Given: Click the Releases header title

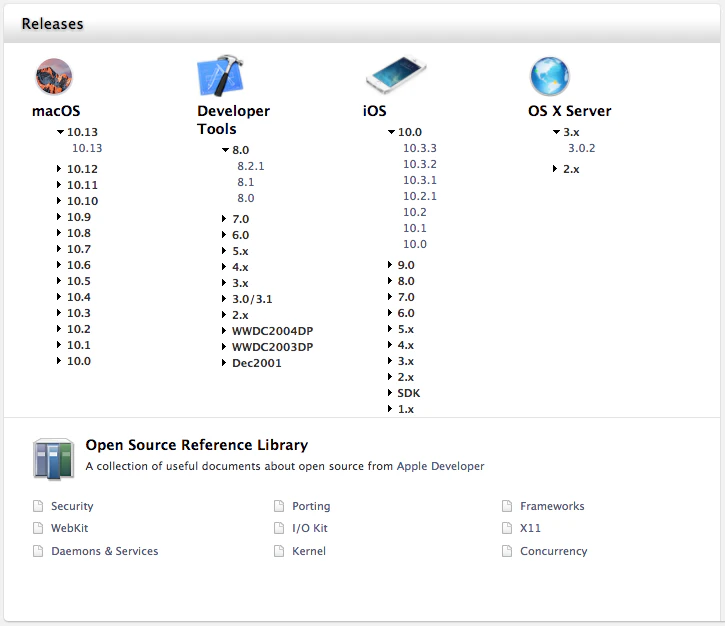Looking at the screenshot, I should click(x=52, y=24).
